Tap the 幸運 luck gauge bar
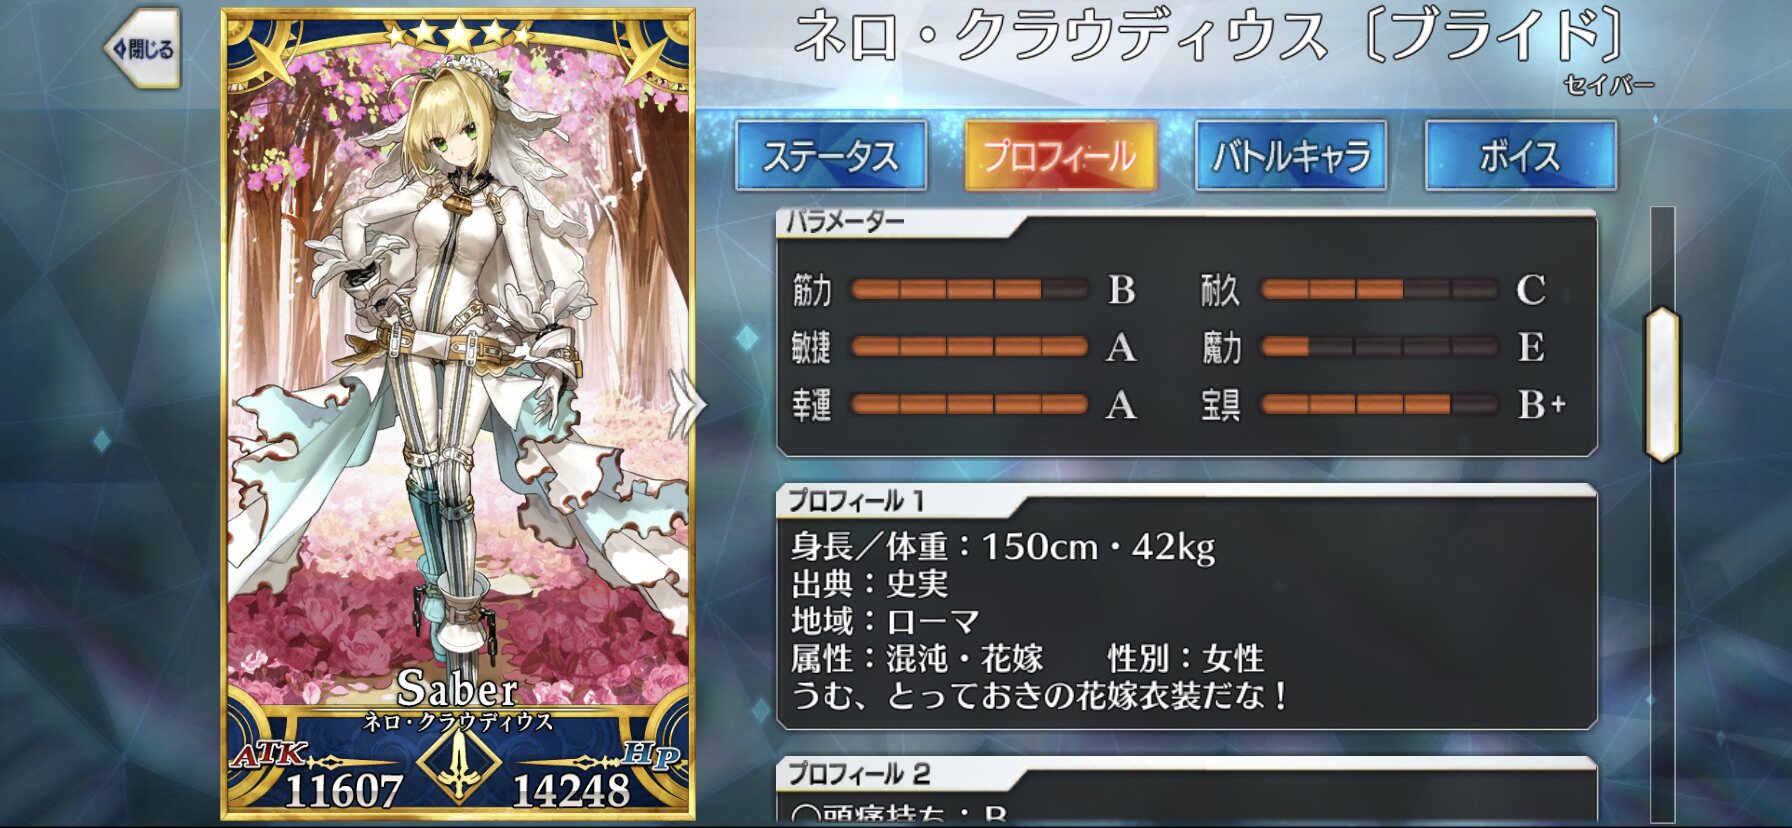The width and height of the screenshot is (1792, 828). tap(968, 404)
